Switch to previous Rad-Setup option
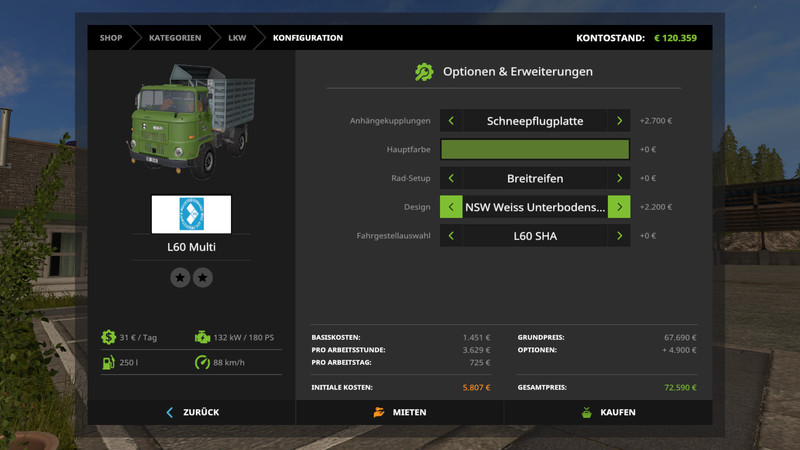800x450 pixels. click(451, 179)
